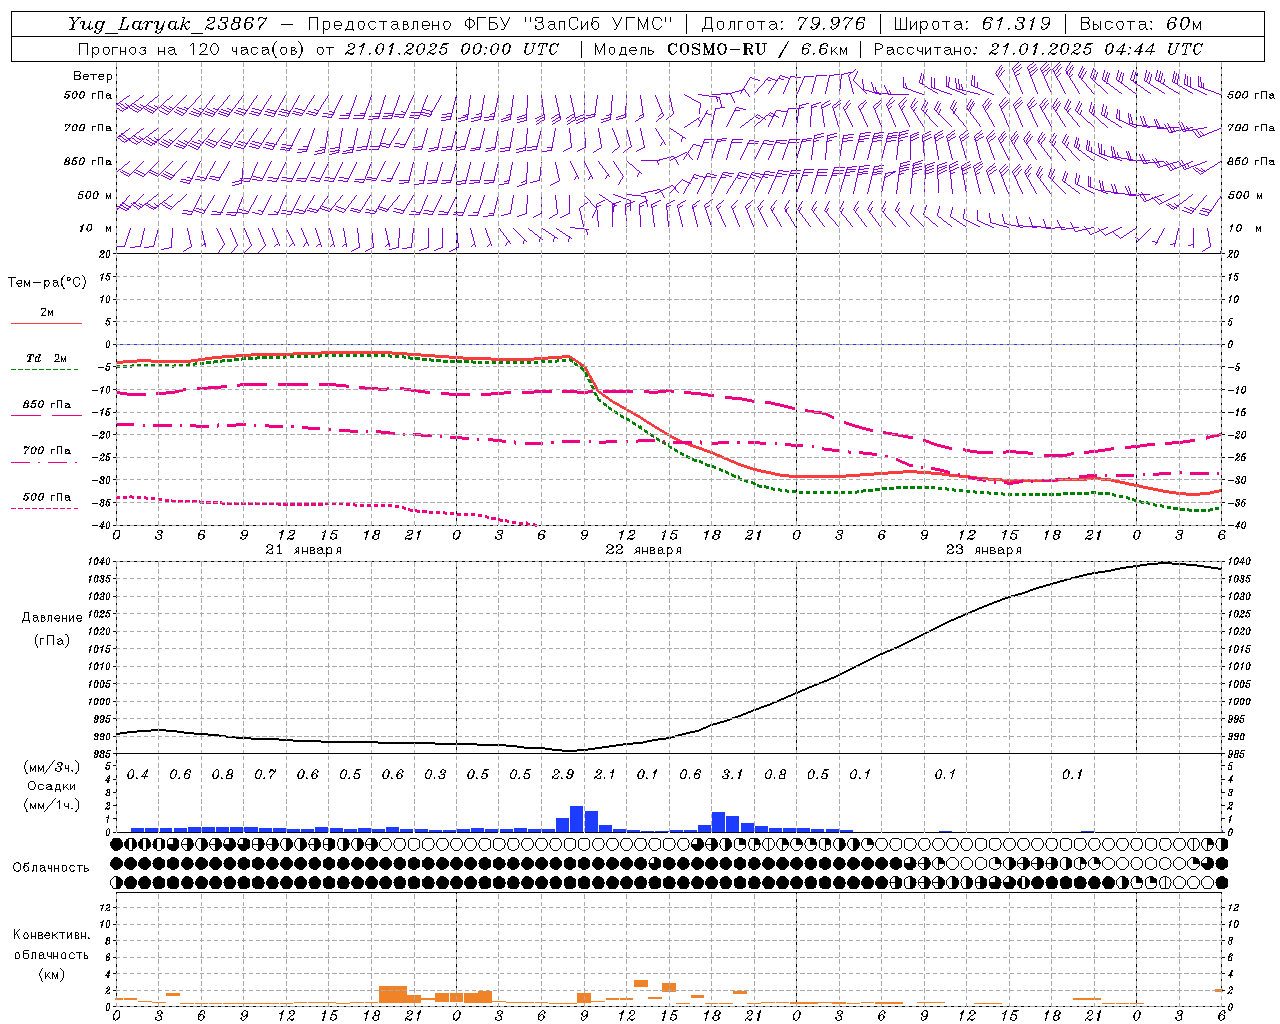This screenshot has width=1280, height=1024.
Task: Click the Тем-ра(°C) axis title
Action: pos(47,283)
